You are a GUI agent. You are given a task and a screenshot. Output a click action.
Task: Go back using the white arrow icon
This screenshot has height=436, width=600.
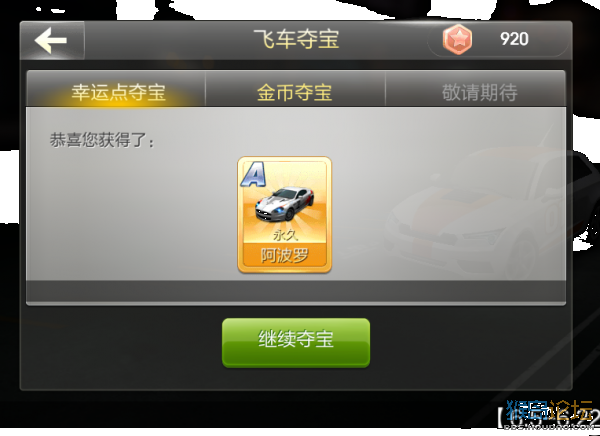pos(51,40)
